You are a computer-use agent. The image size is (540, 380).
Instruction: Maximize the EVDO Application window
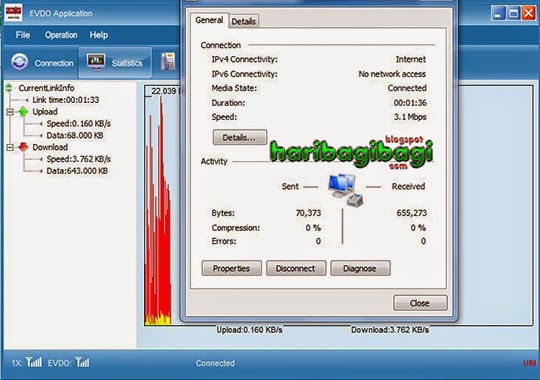point(513,13)
